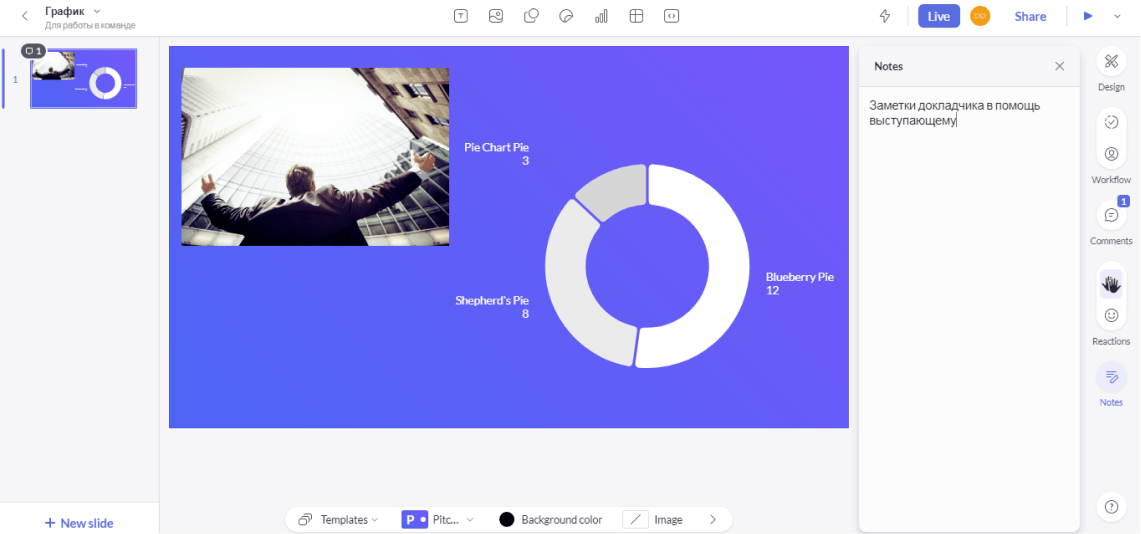
Task: Expand the График title dropdown
Action: [x=98, y=12]
